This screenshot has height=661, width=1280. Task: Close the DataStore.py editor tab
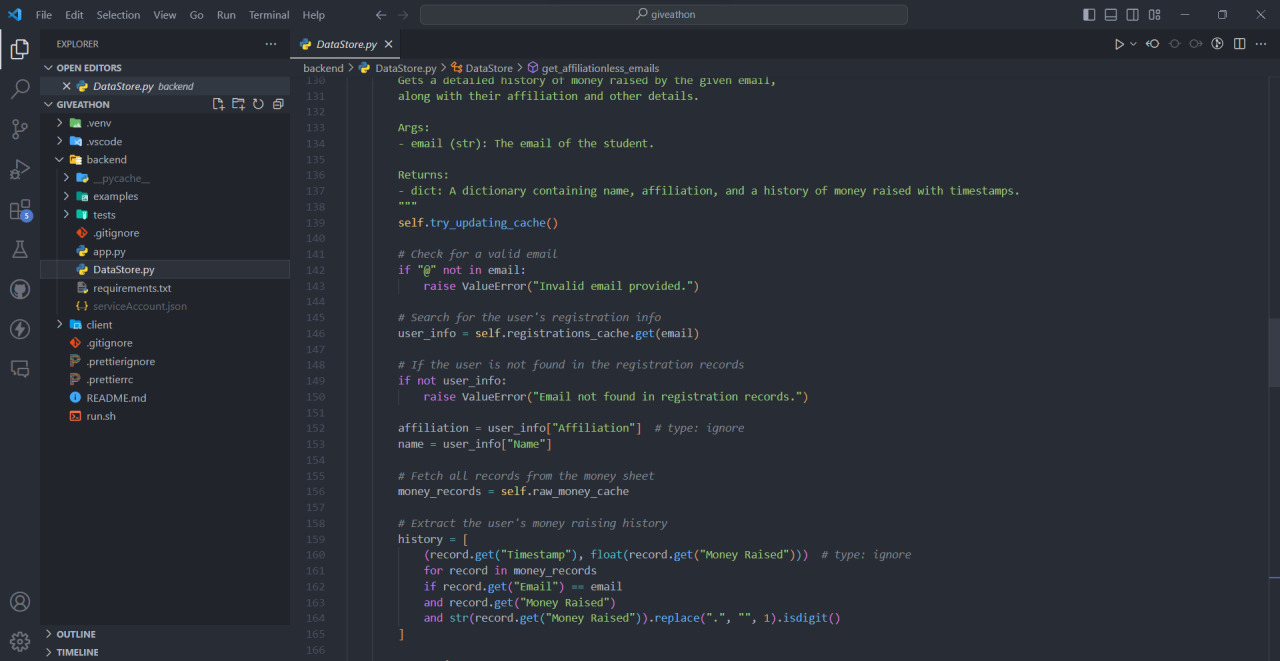[x=389, y=44]
